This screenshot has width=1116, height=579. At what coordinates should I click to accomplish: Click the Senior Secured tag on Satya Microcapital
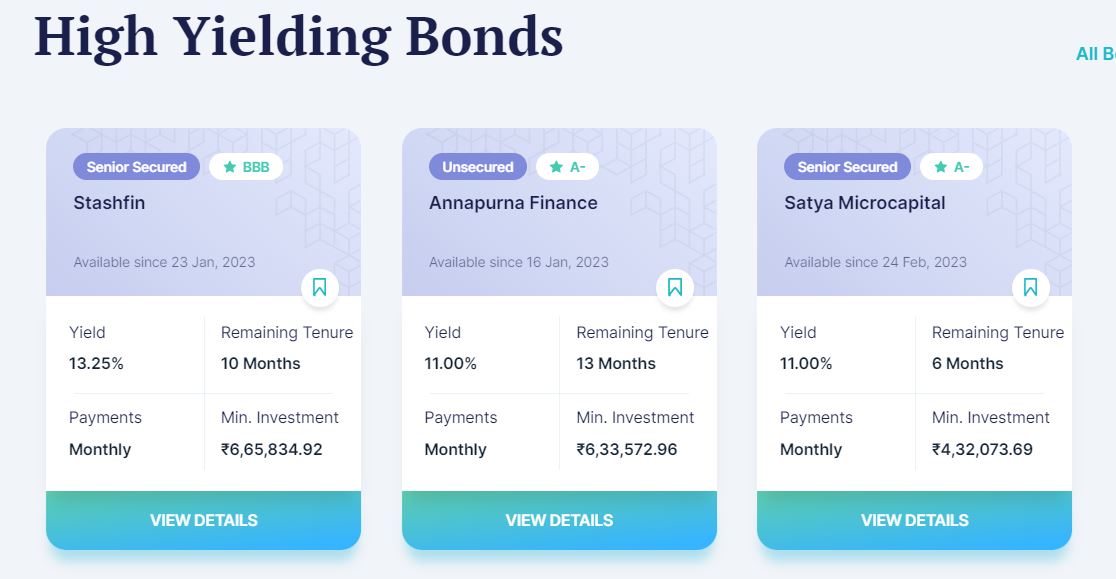(x=847, y=167)
